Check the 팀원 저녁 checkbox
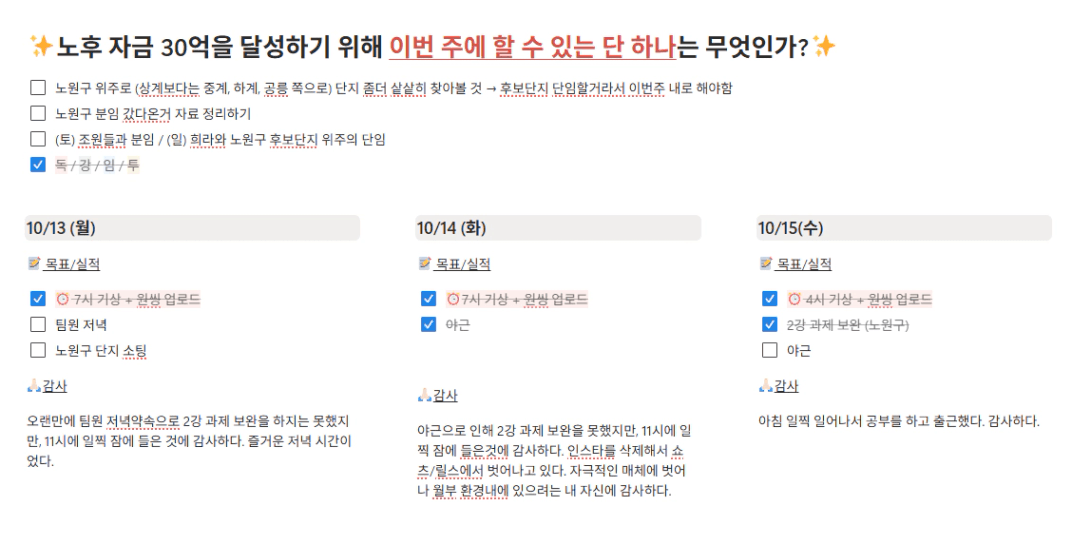1091x545 pixels. (38, 324)
